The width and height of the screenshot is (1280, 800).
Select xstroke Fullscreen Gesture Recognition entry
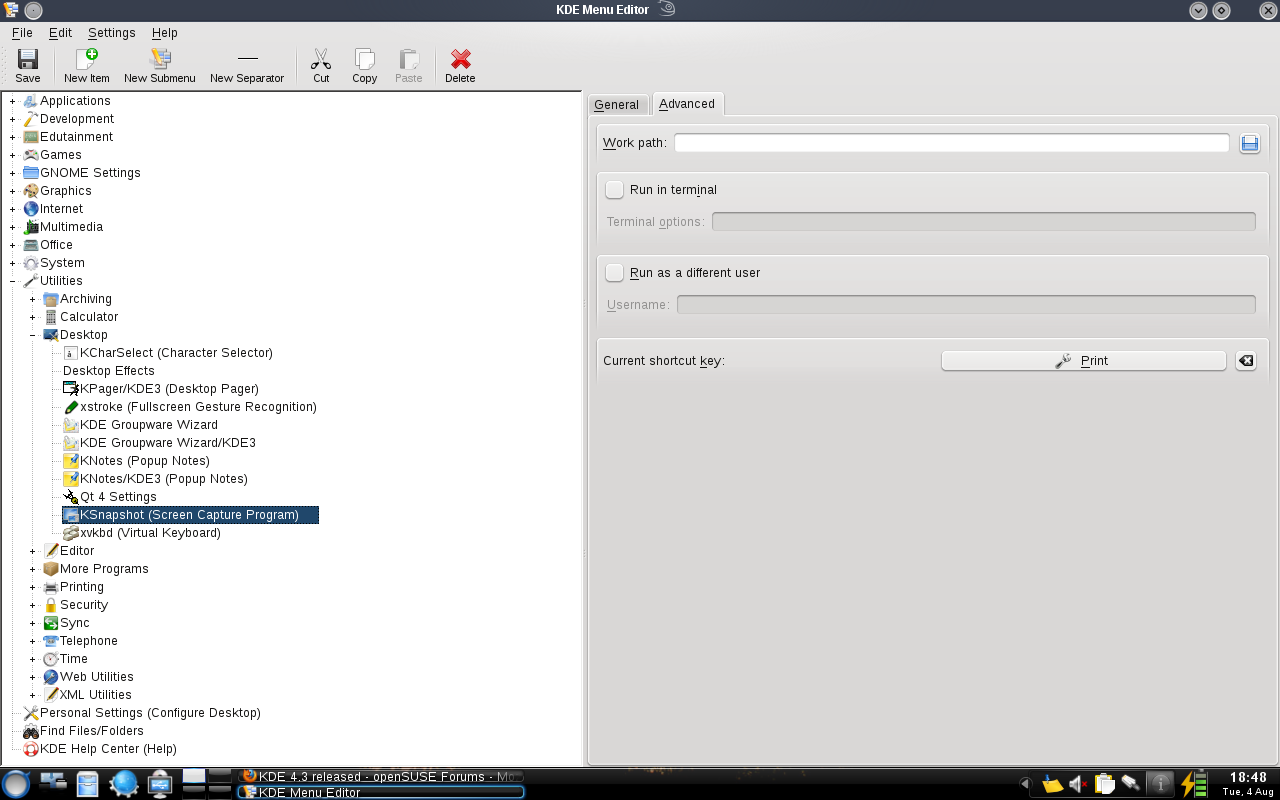tap(190, 407)
